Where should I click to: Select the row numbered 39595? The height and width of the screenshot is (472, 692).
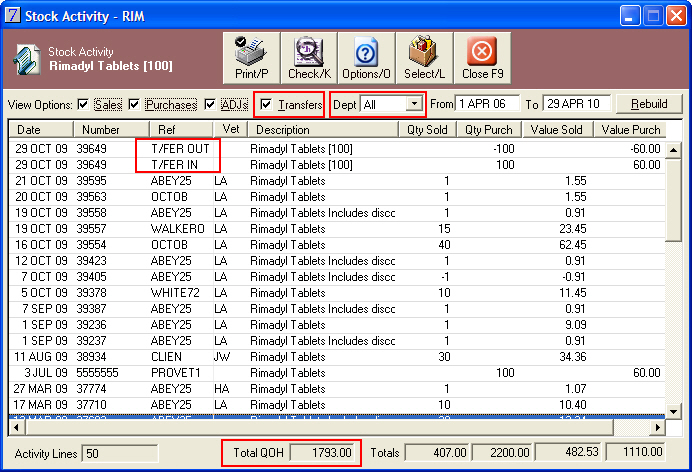click(337, 181)
